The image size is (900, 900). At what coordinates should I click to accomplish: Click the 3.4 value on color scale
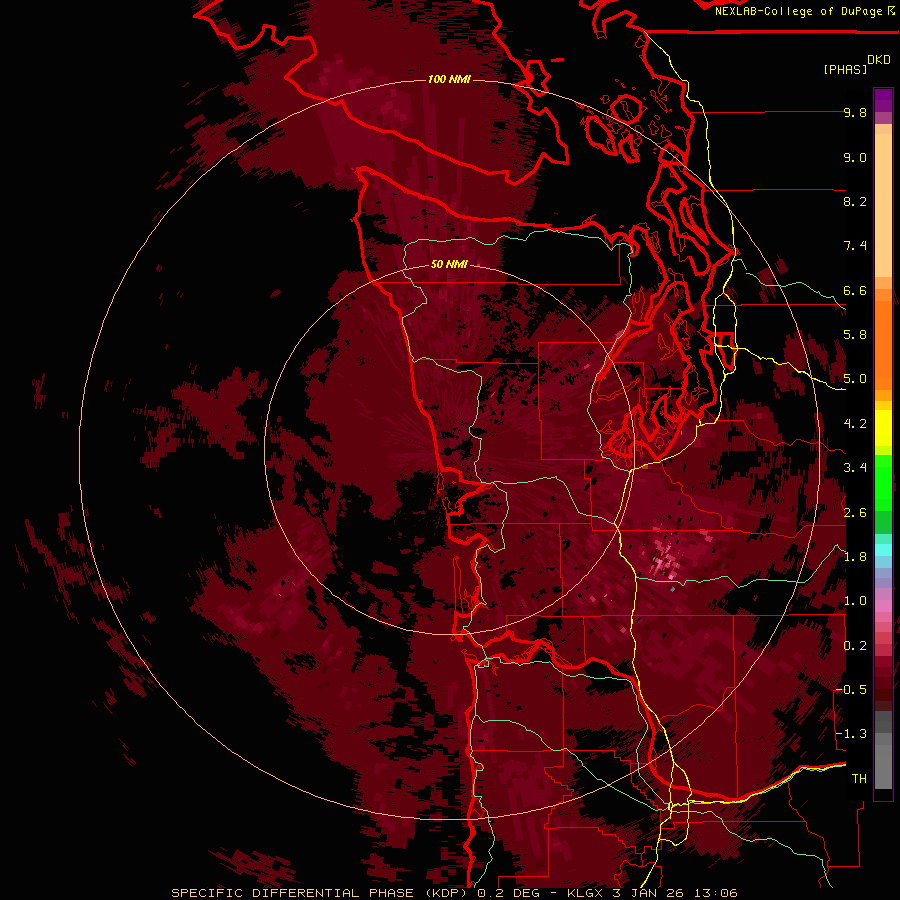point(855,468)
